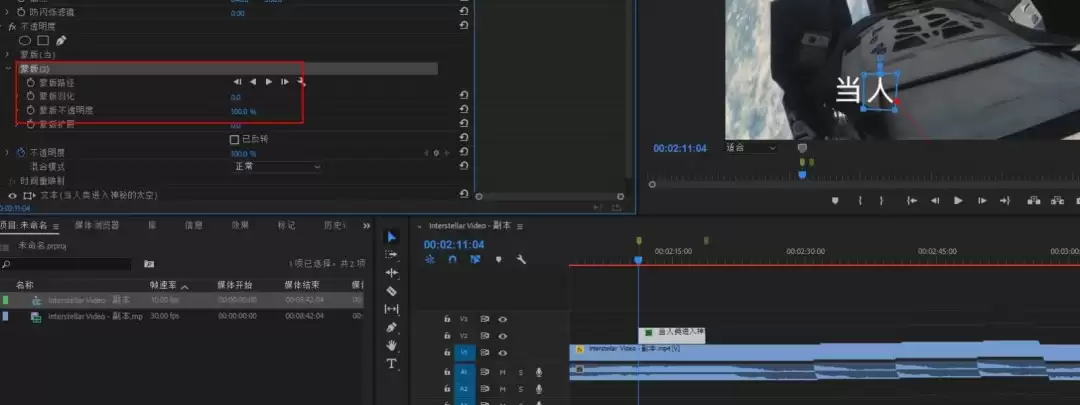Open 适合 zoom level dropdown
Screen dimensions: 1080x405
point(750,148)
